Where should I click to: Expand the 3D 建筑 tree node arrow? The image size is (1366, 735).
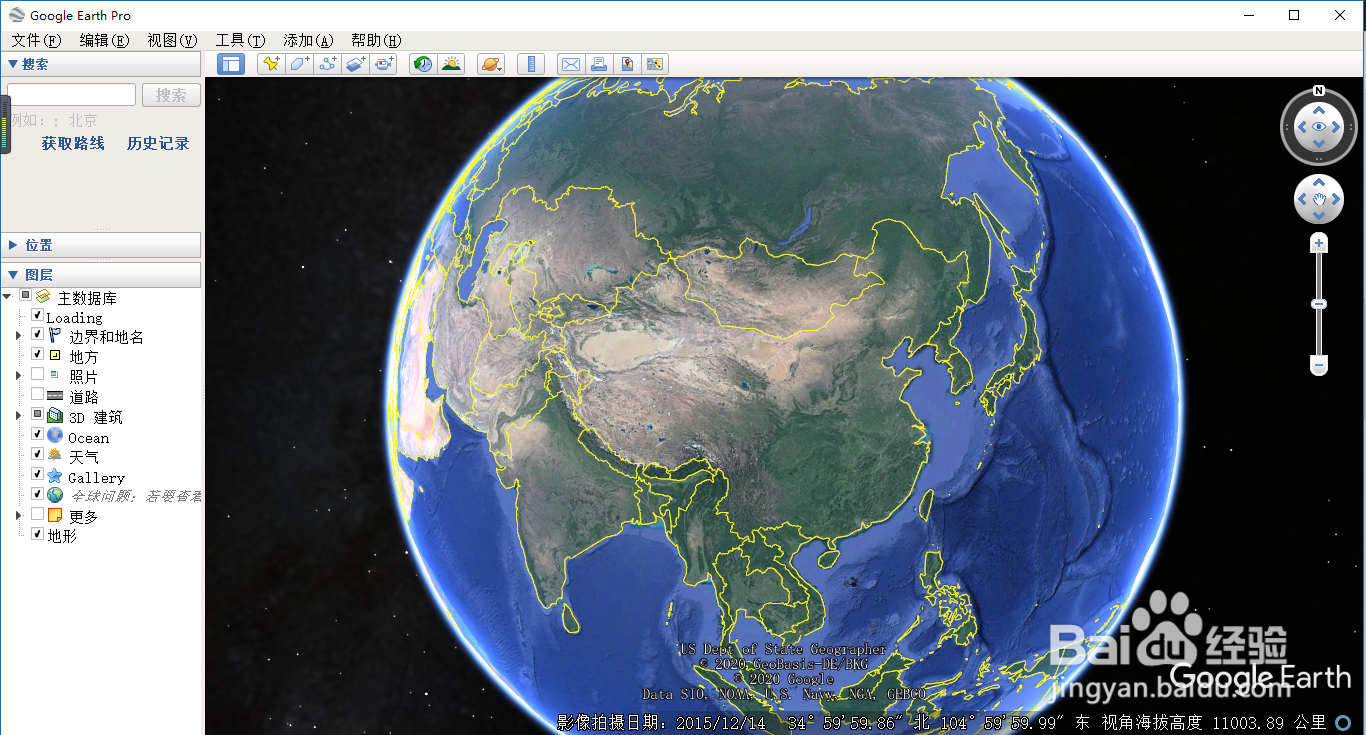[x=18, y=416]
